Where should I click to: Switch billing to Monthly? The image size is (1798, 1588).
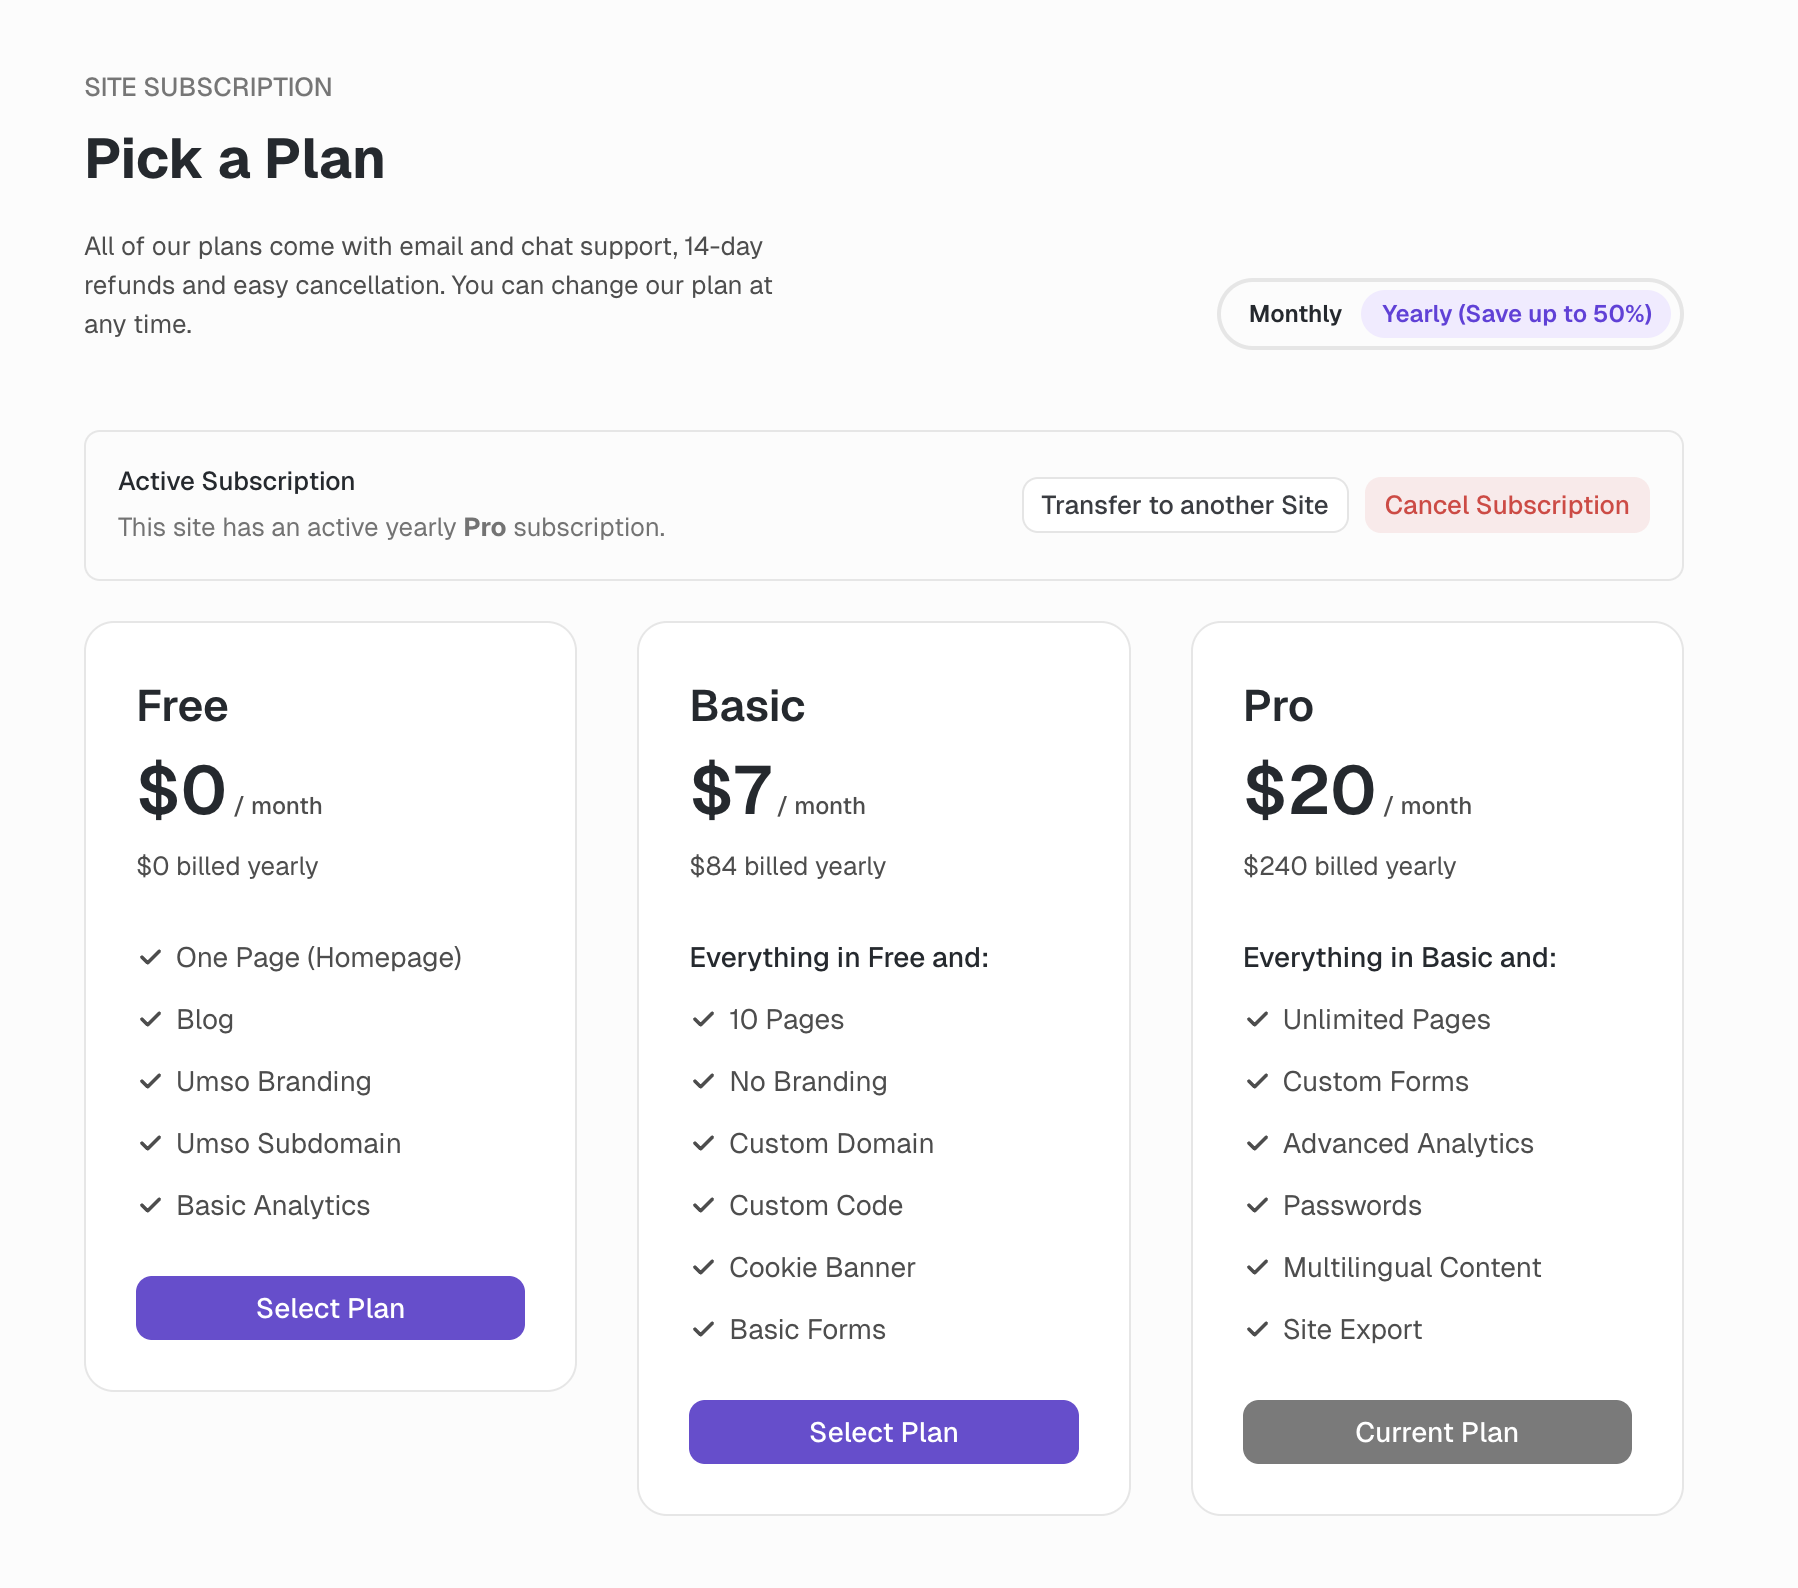pyautogui.click(x=1295, y=314)
